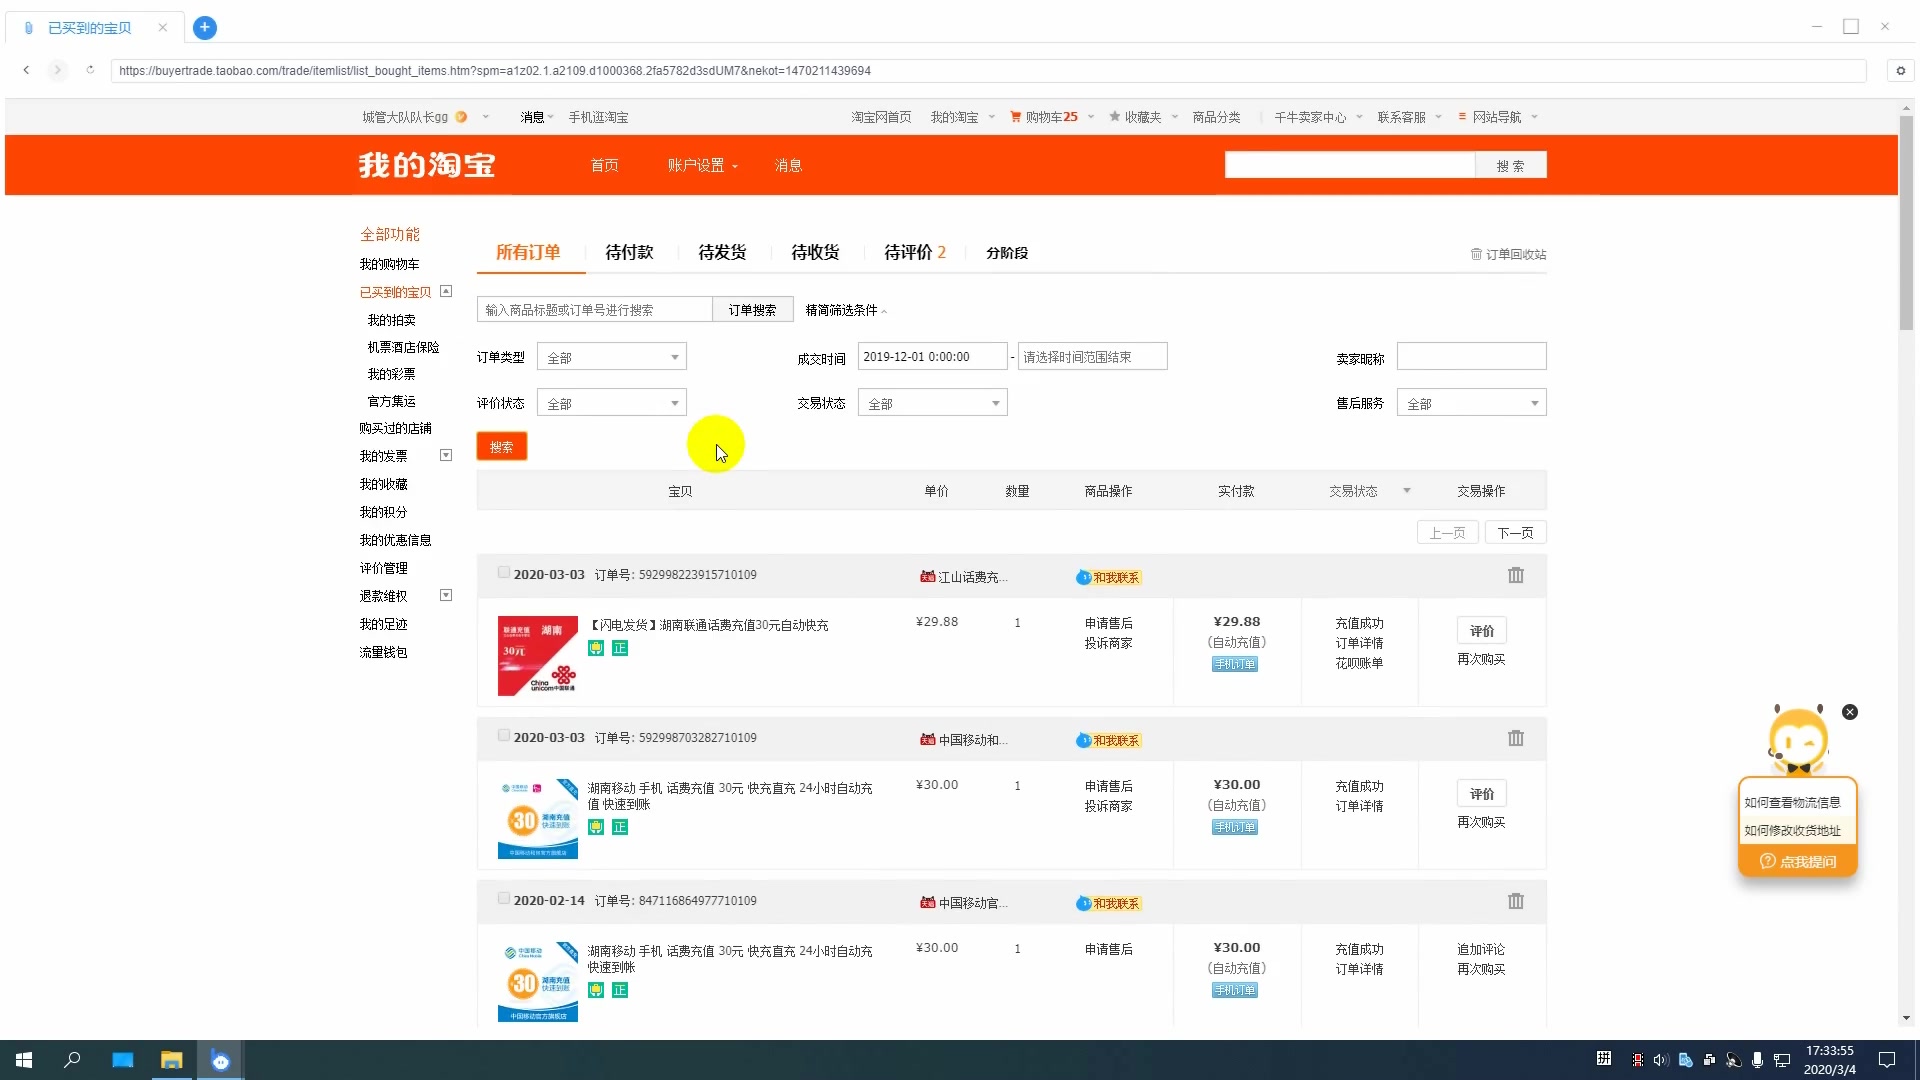1920x1080 pixels.
Task: Open browser settings gear
Action: tap(1901, 70)
